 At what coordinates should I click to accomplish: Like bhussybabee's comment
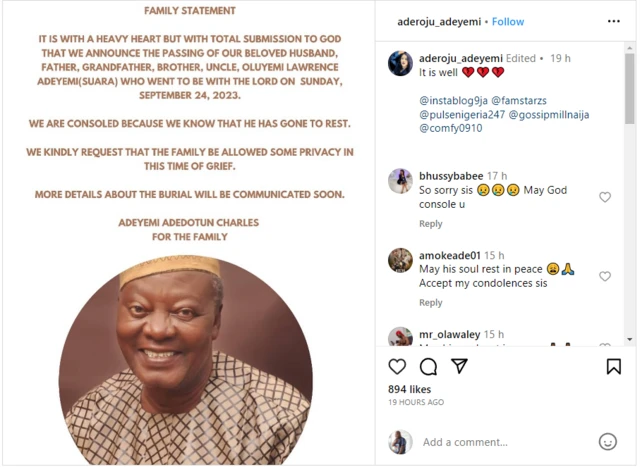[x=605, y=197]
